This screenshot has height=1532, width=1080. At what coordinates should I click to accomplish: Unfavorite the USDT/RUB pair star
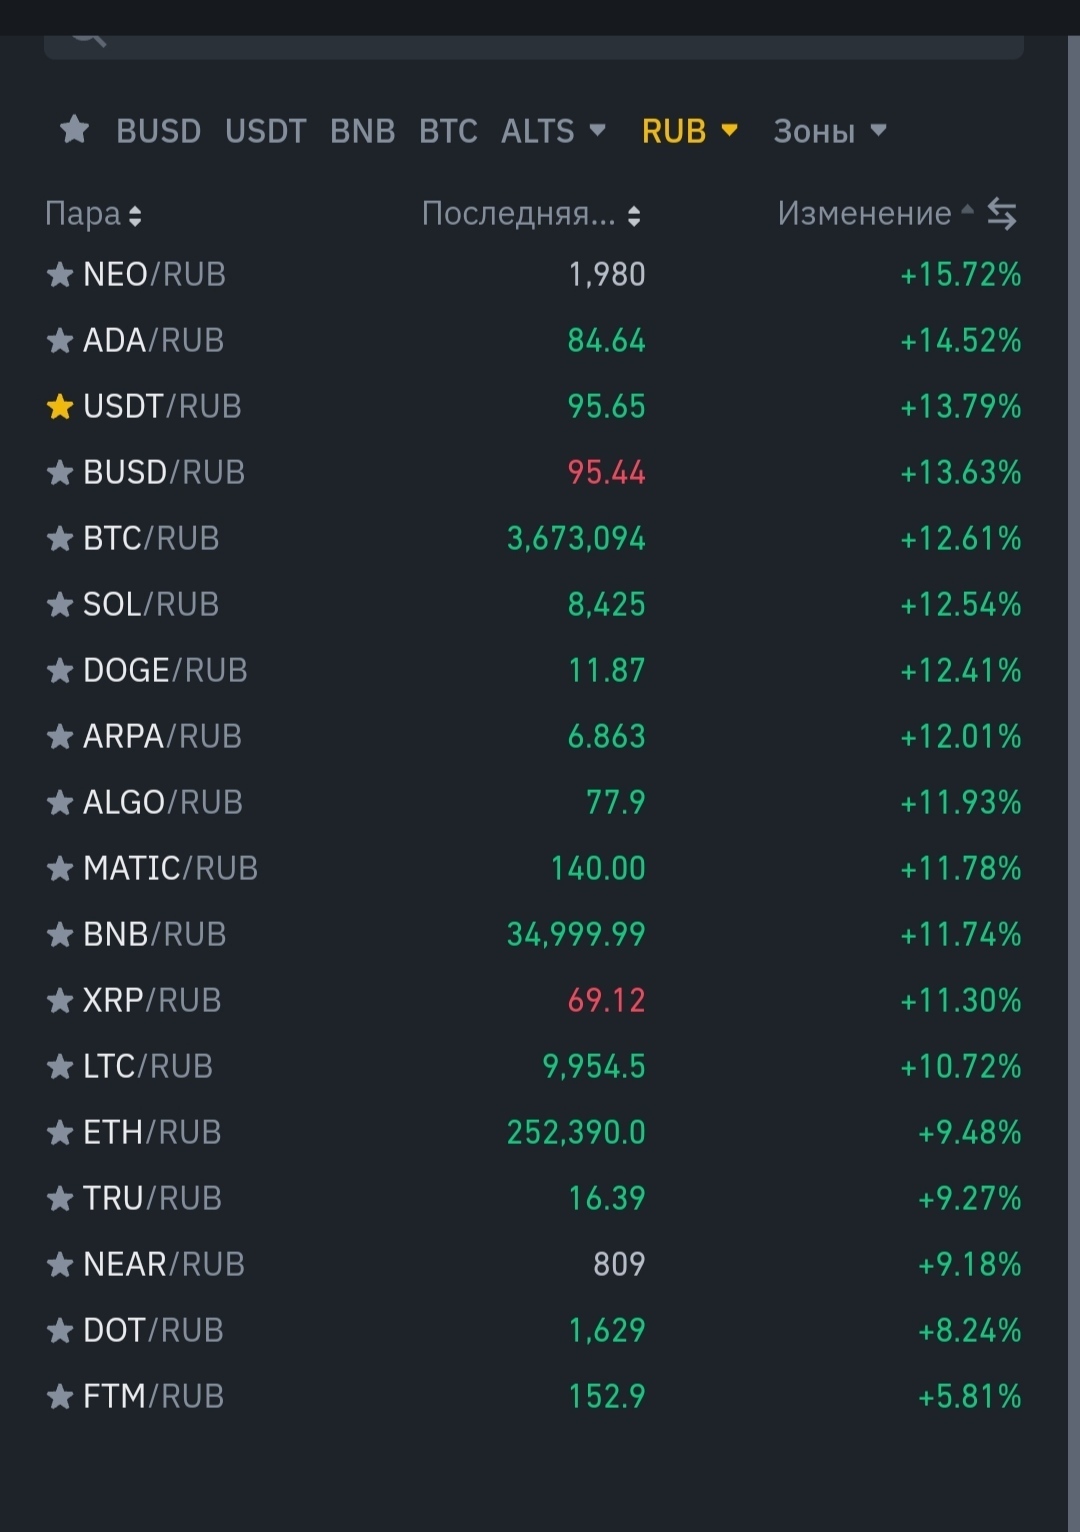pyautogui.click(x=60, y=407)
